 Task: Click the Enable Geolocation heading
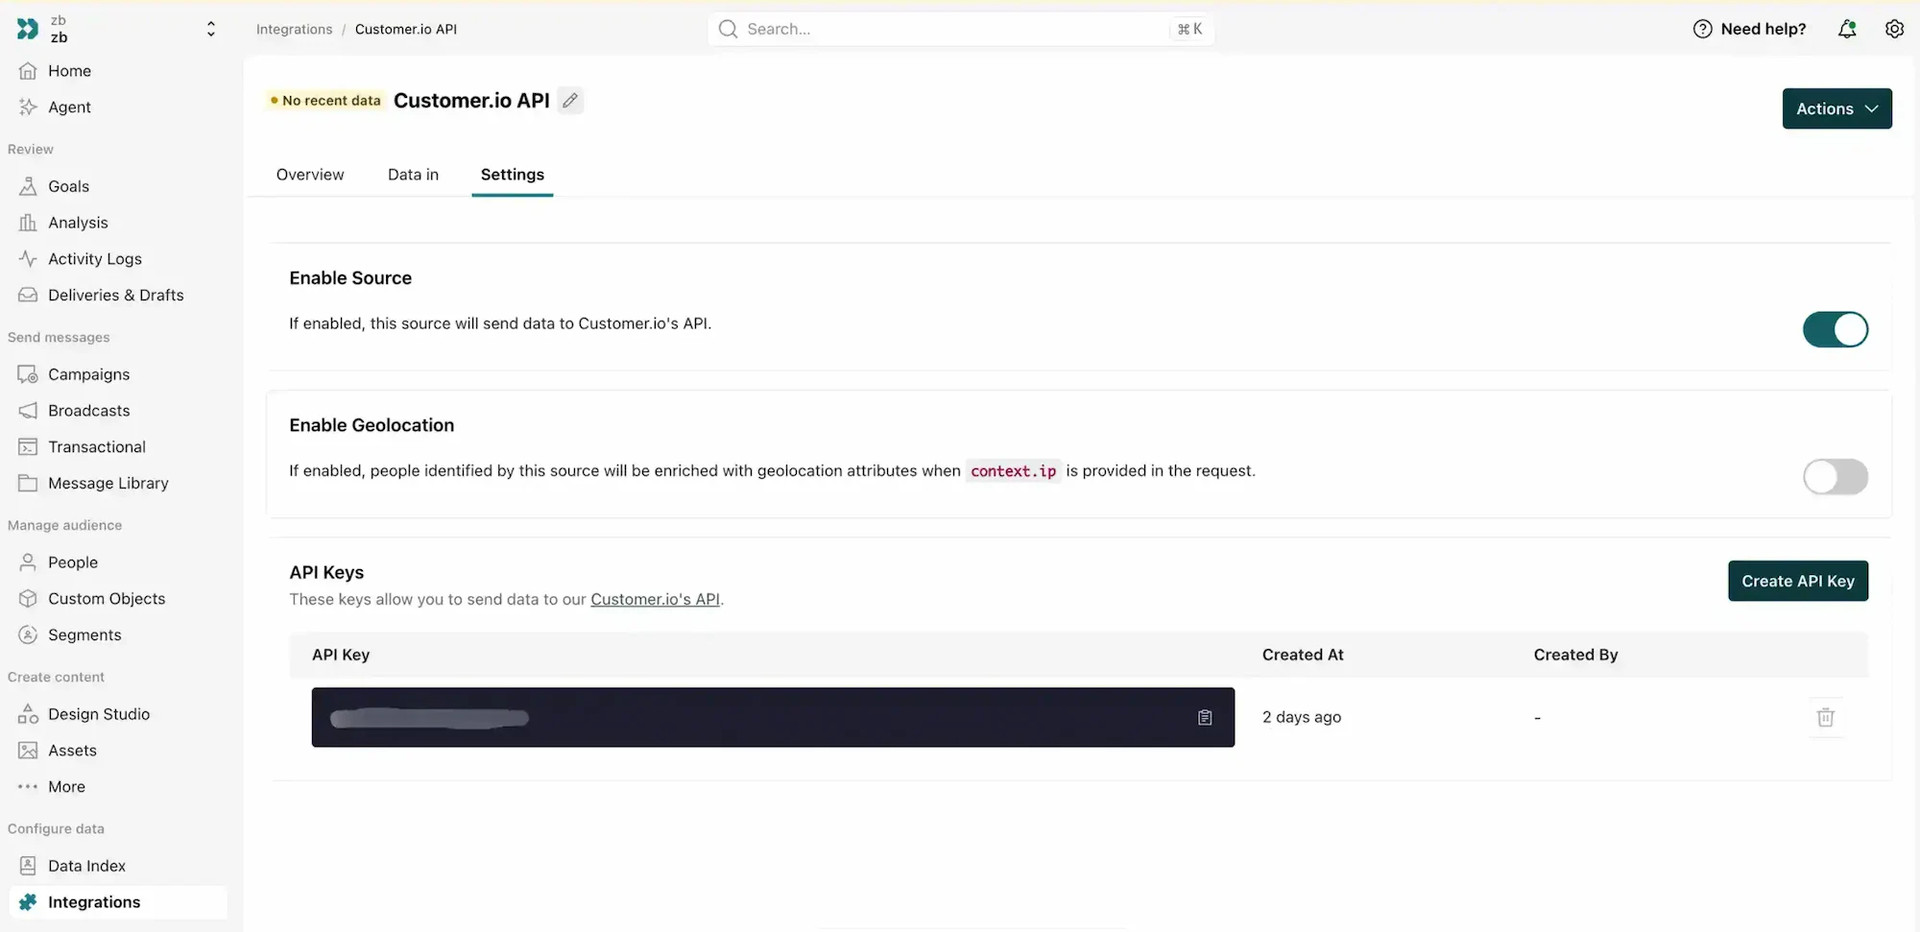coord(372,425)
